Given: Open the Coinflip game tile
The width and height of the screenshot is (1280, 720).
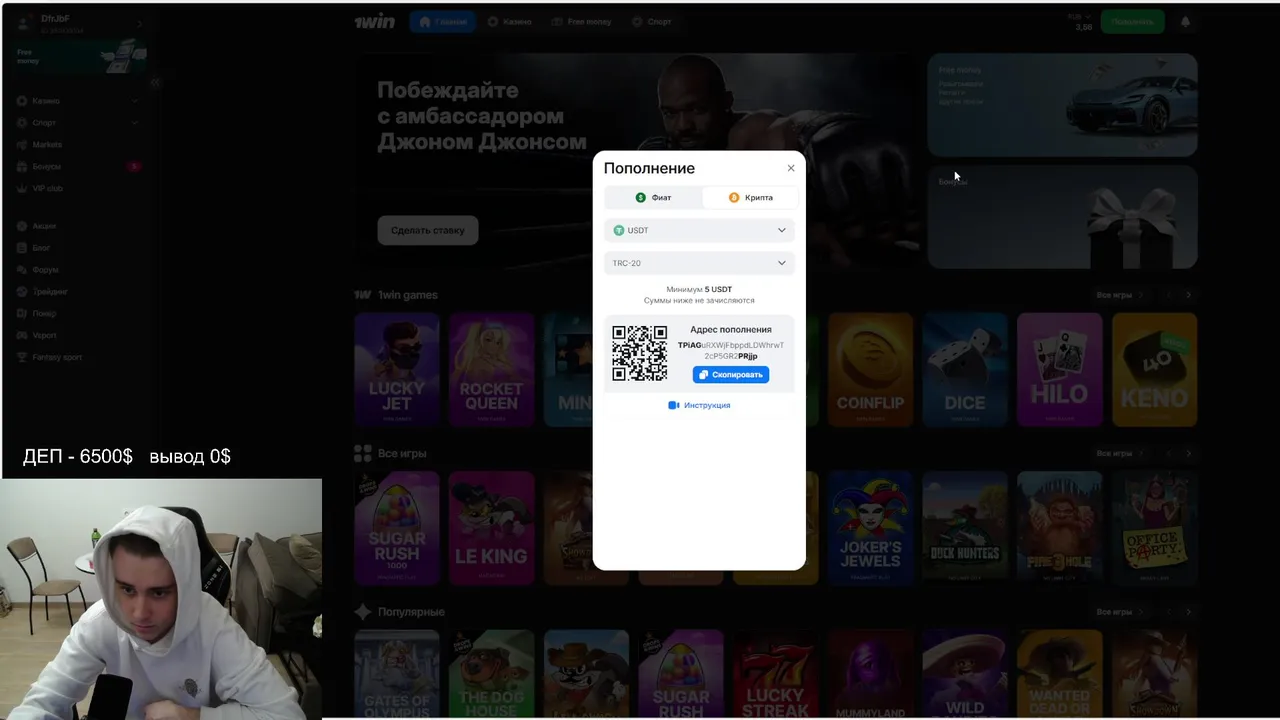Looking at the screenshot, I should pyautogui.click(x=870, y=369).
